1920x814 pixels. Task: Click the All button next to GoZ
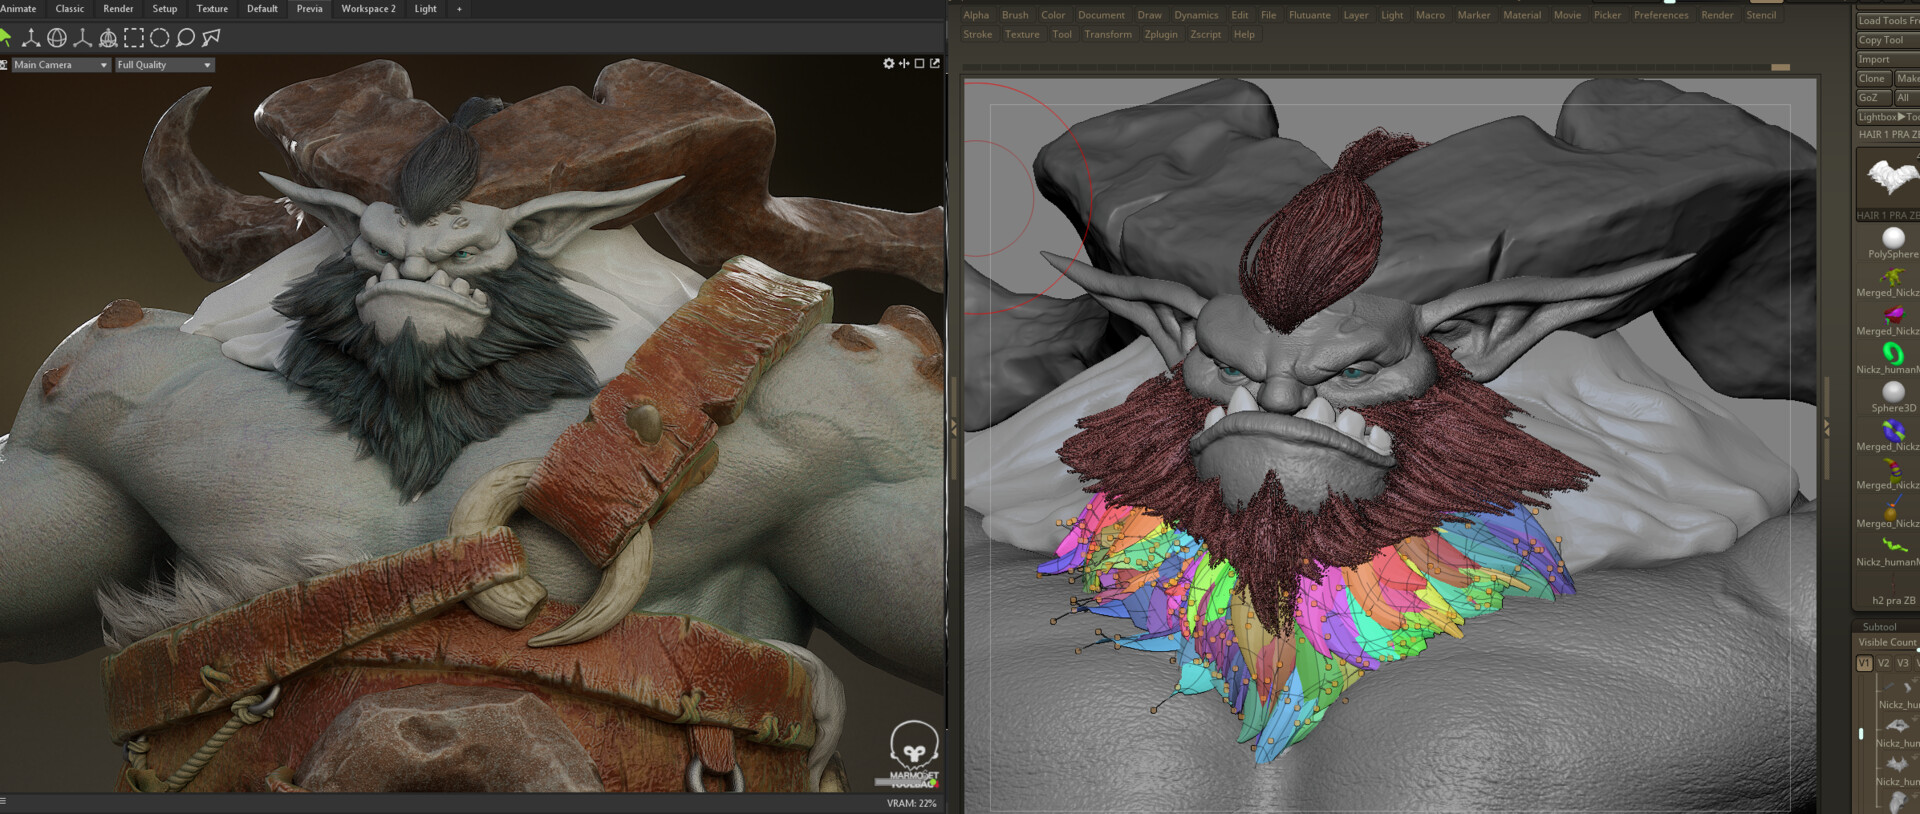click(1906, 97)
